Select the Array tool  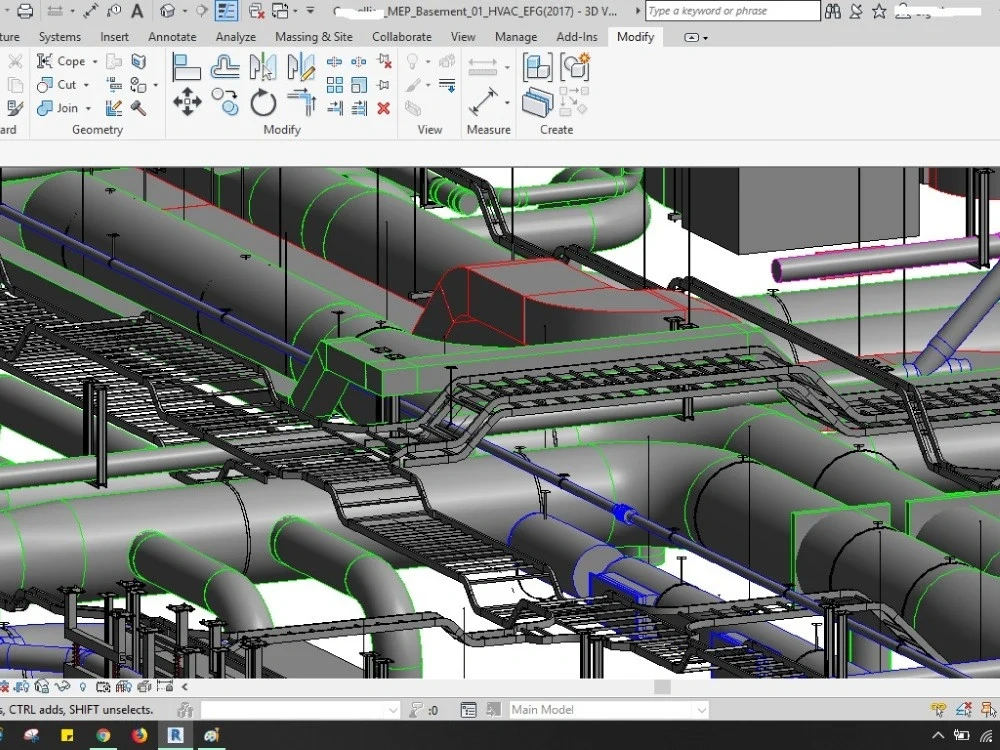pos(334,85)
